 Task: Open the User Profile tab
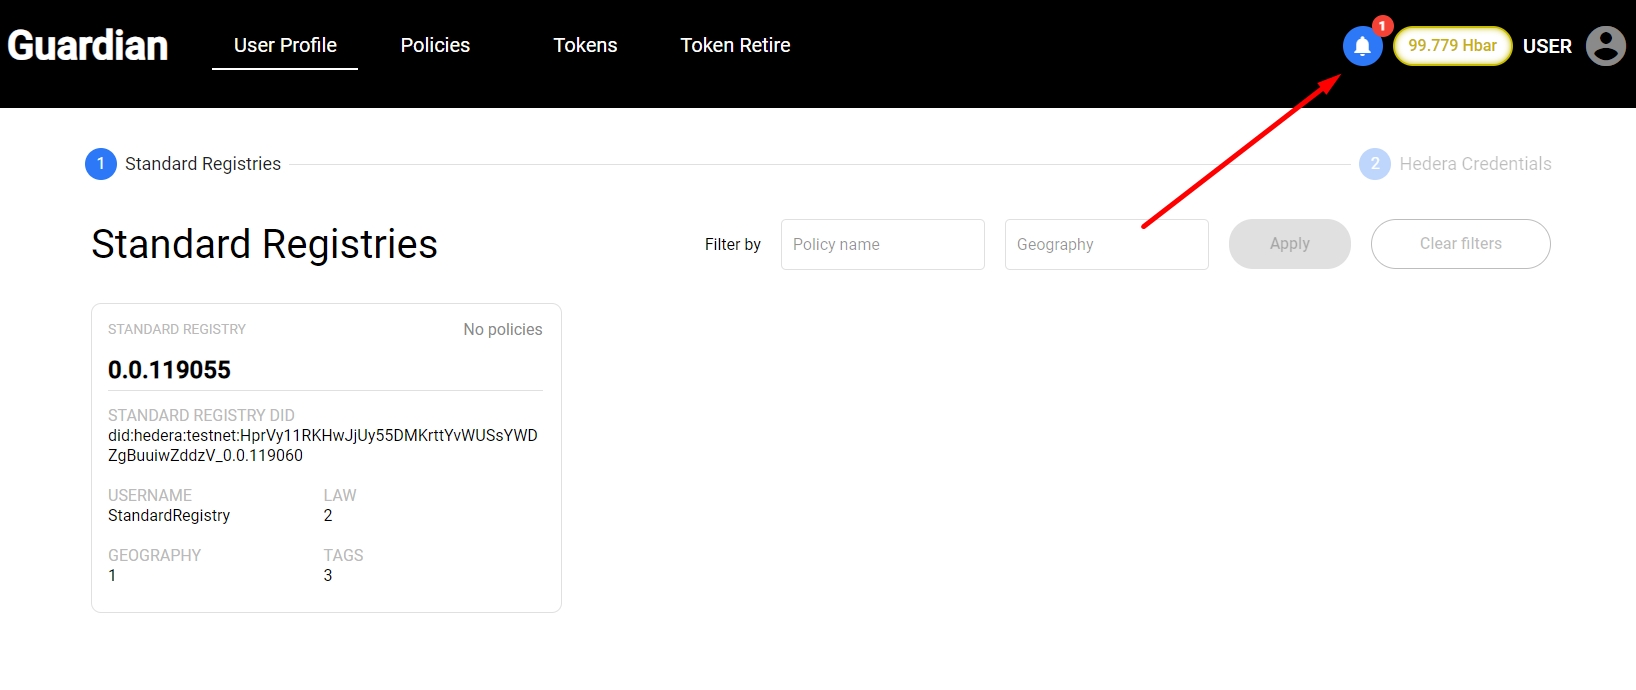(x=285, y=46)
